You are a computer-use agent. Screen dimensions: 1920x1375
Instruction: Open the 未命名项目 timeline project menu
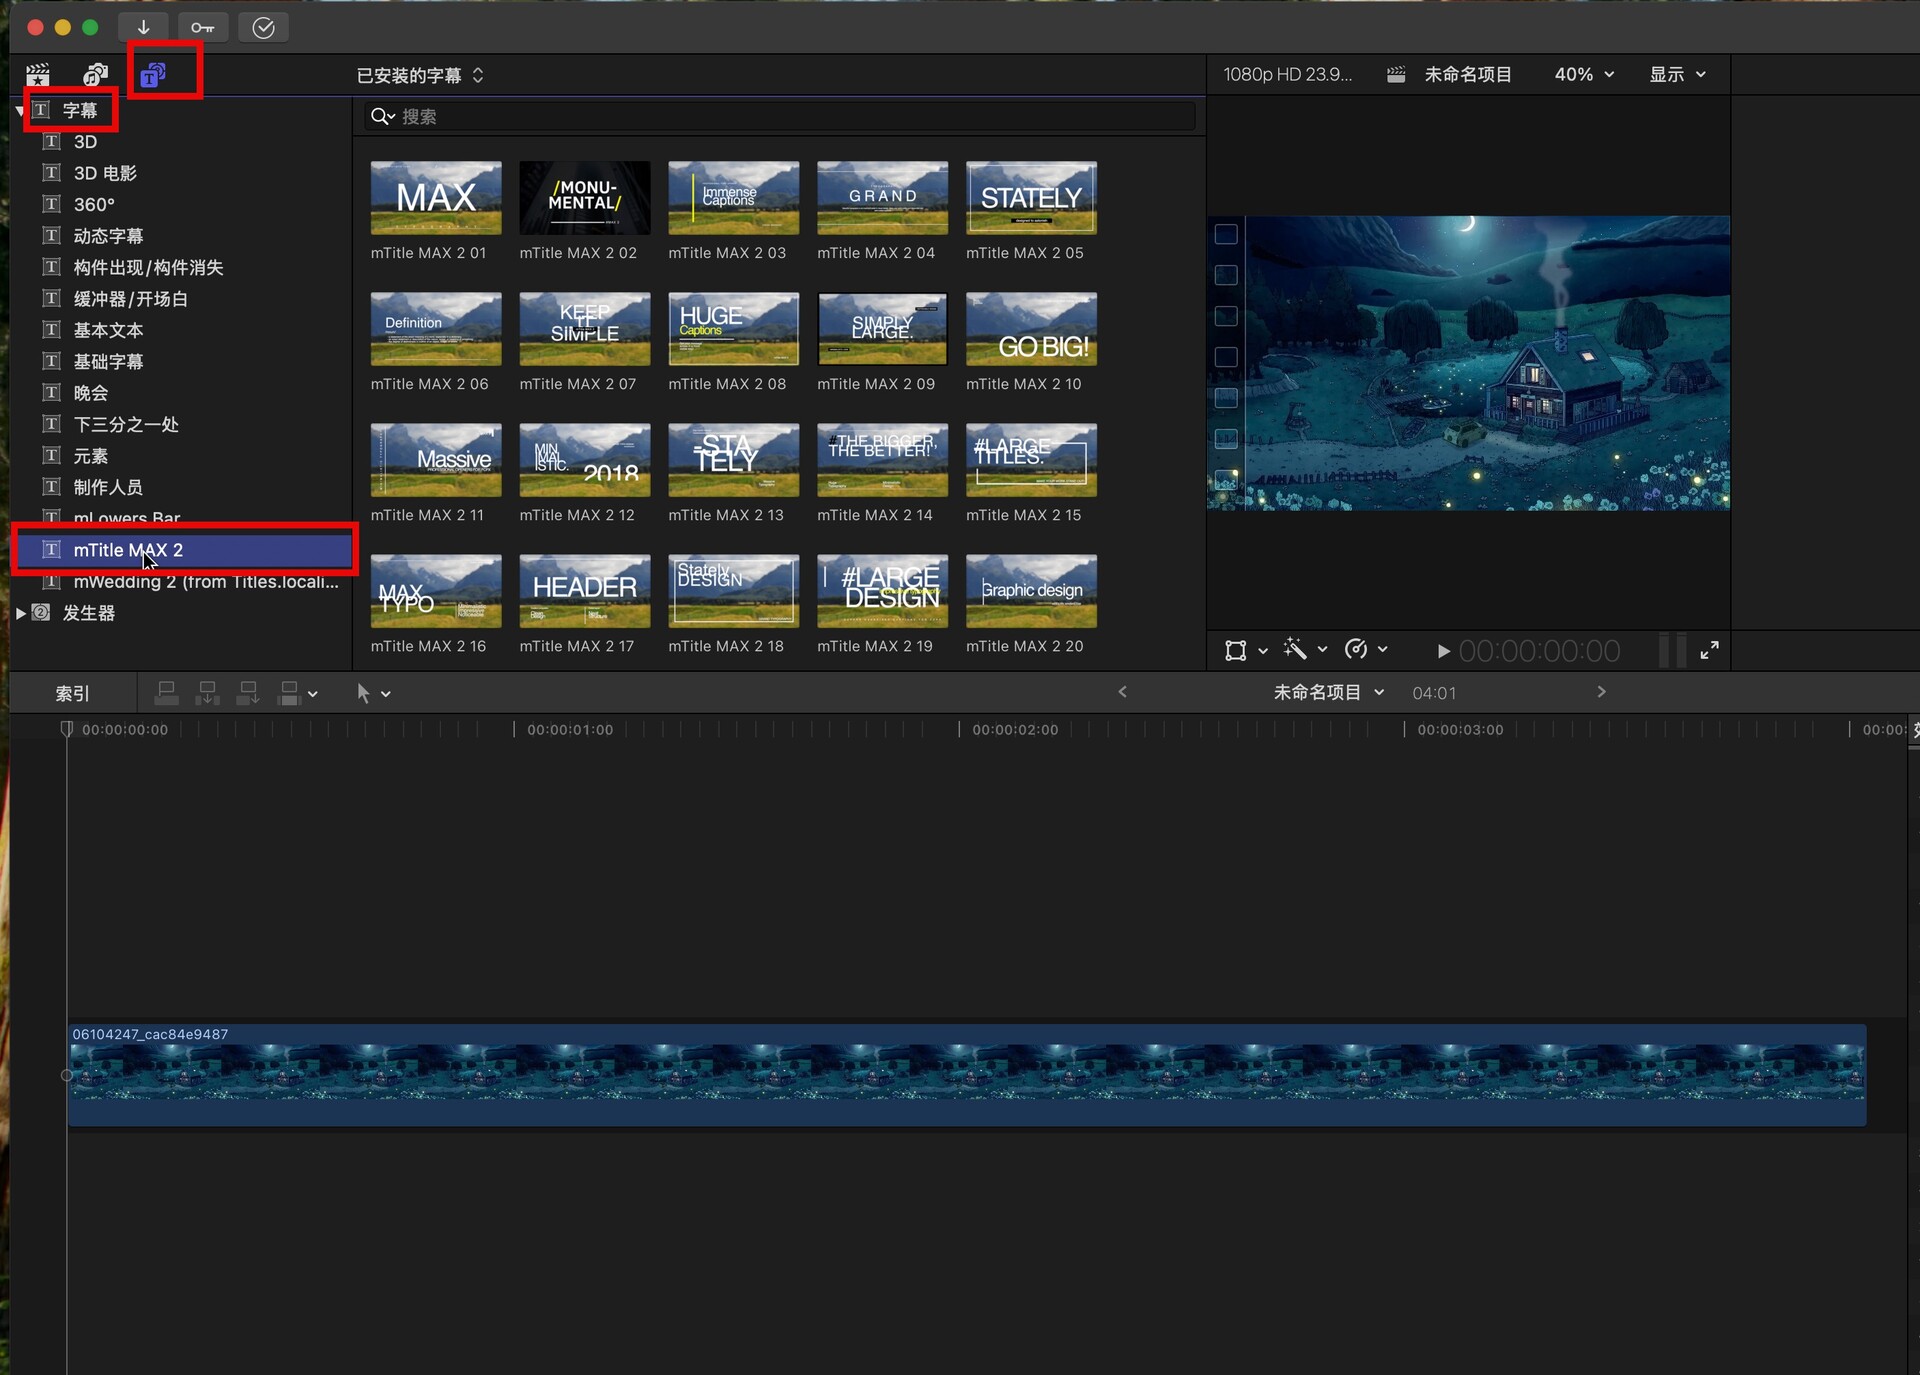(x=1328, y=692)
